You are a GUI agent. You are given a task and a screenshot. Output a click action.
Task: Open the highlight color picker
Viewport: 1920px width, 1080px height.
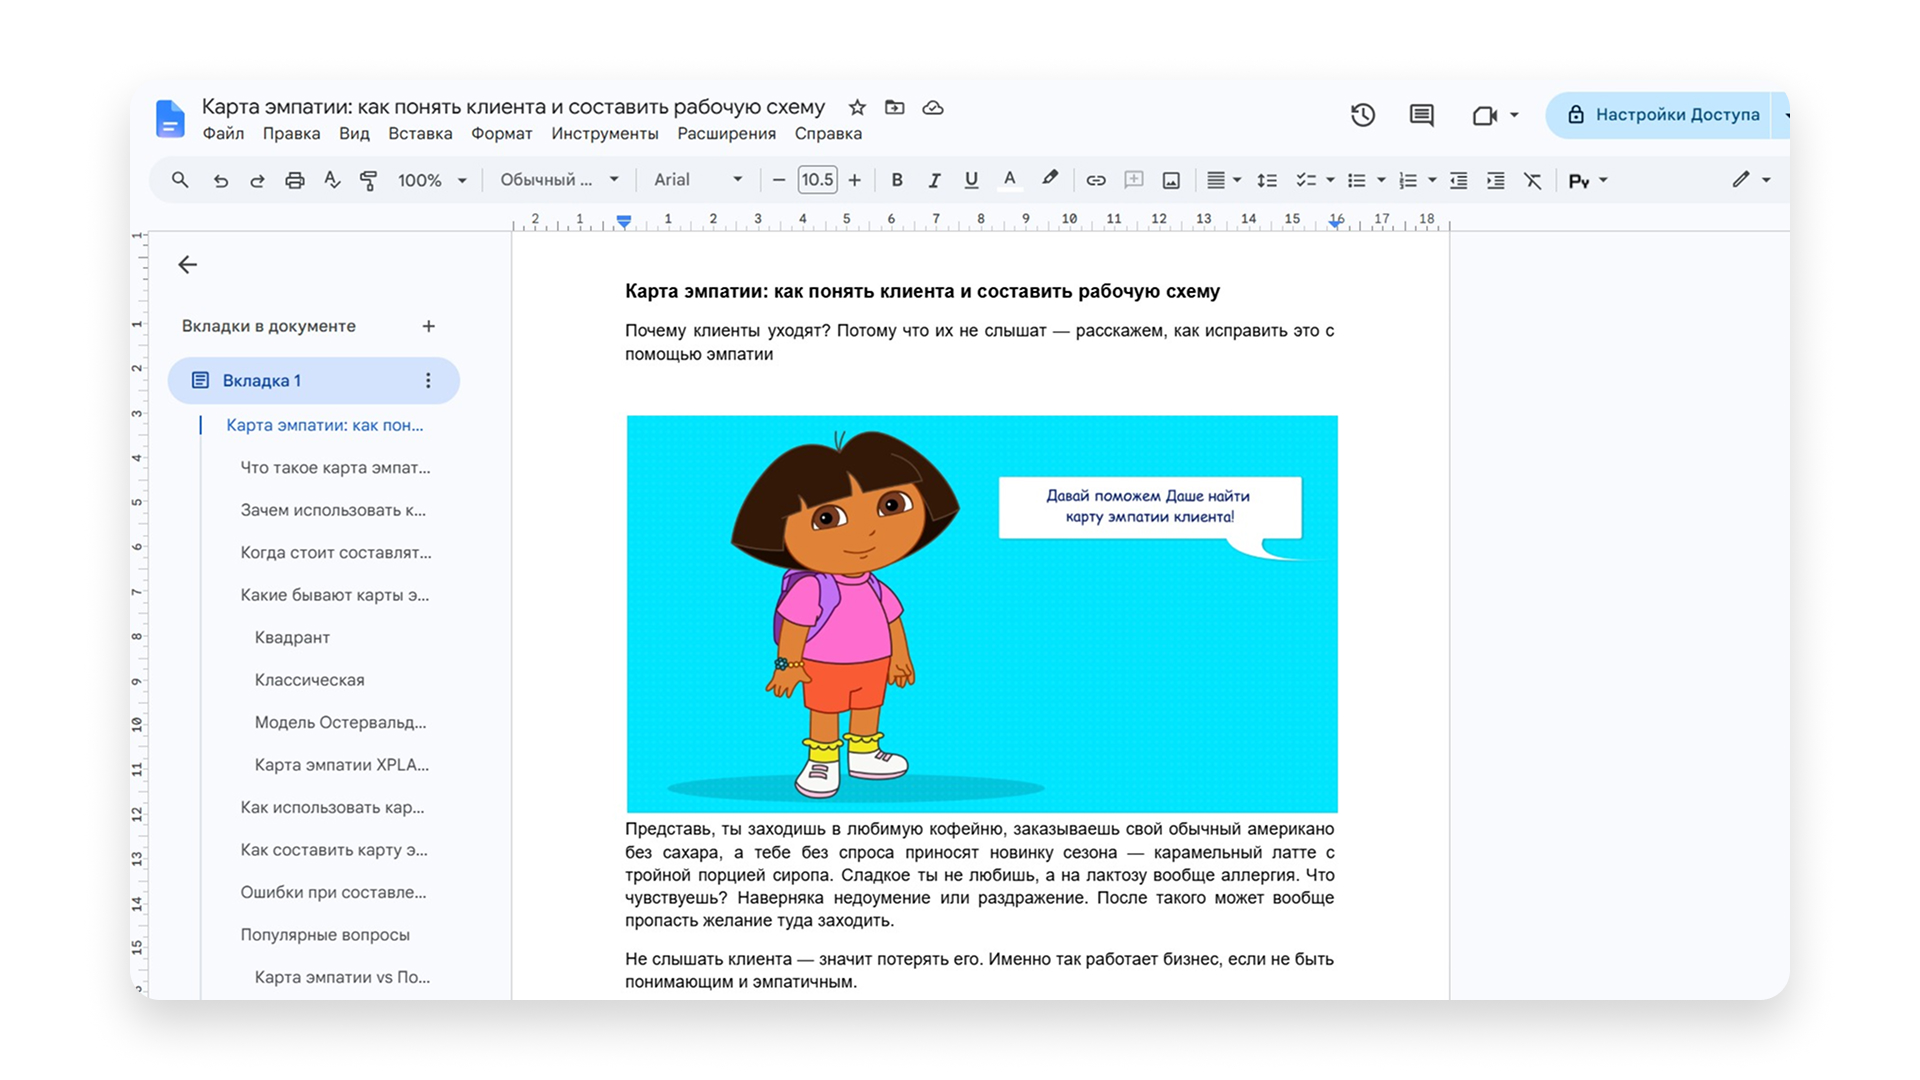coord(1049,179)
